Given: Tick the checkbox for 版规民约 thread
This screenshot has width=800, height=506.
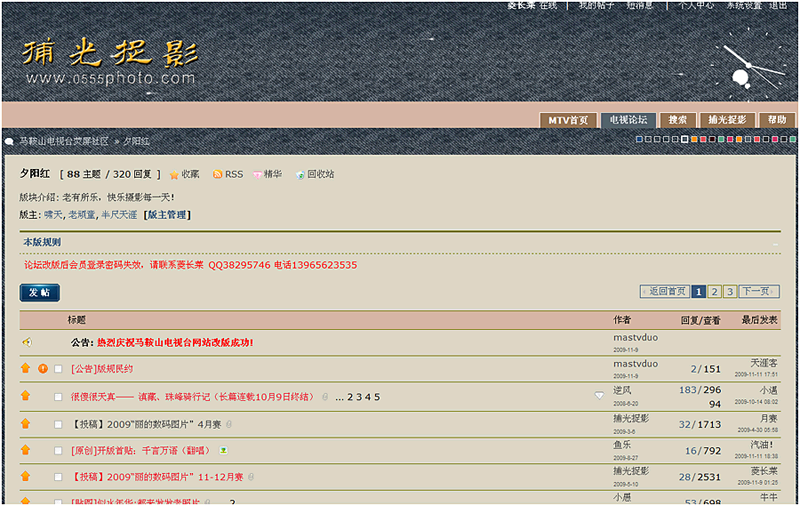Looking at the screenshot, I should [59, 369].
